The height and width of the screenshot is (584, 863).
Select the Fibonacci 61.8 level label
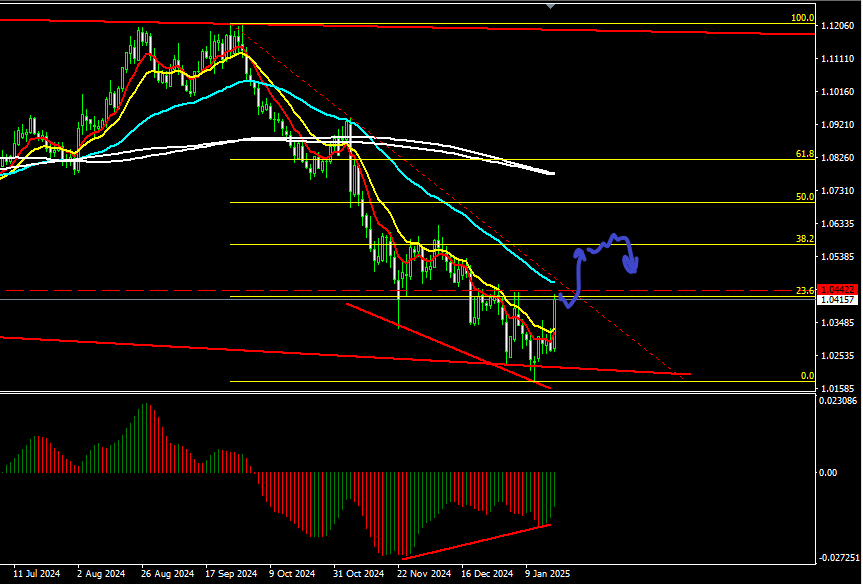(x=805, y=154)
